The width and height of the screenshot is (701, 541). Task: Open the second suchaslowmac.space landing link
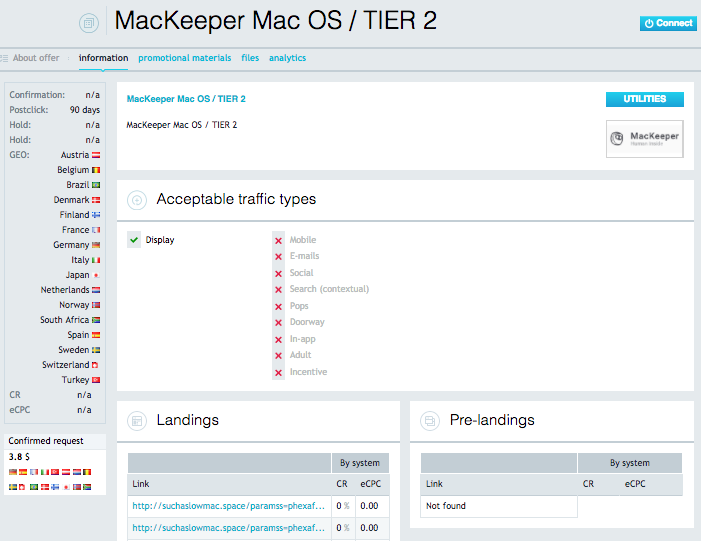(228, 528)
